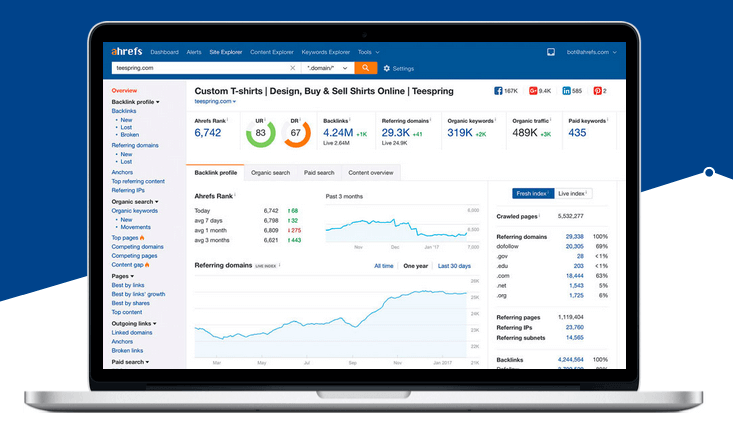Open Content Explorer

pyautogui.click(x=272, y=52)
